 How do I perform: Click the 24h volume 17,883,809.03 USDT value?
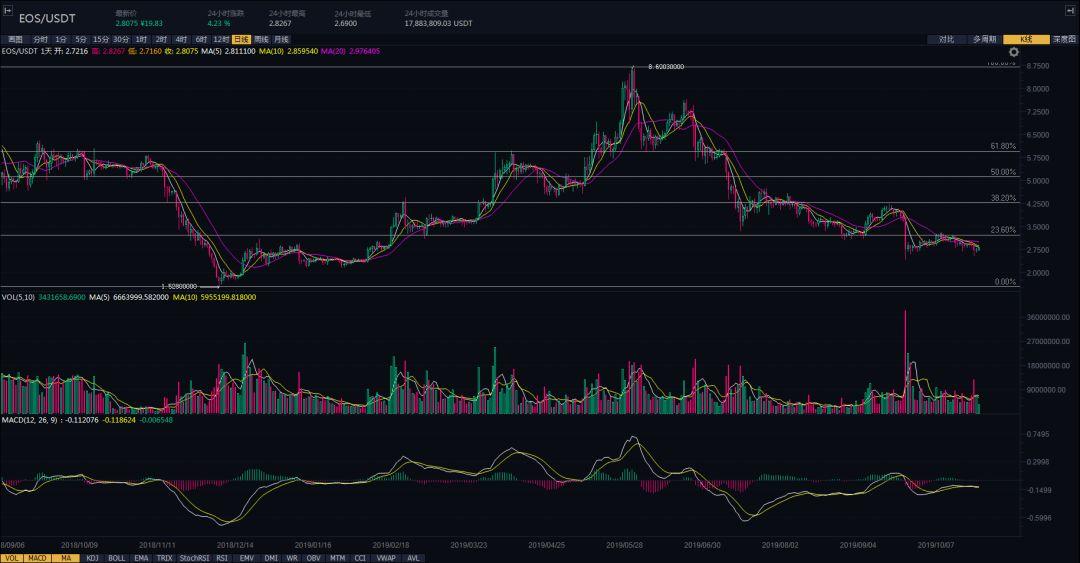point(438,23)
